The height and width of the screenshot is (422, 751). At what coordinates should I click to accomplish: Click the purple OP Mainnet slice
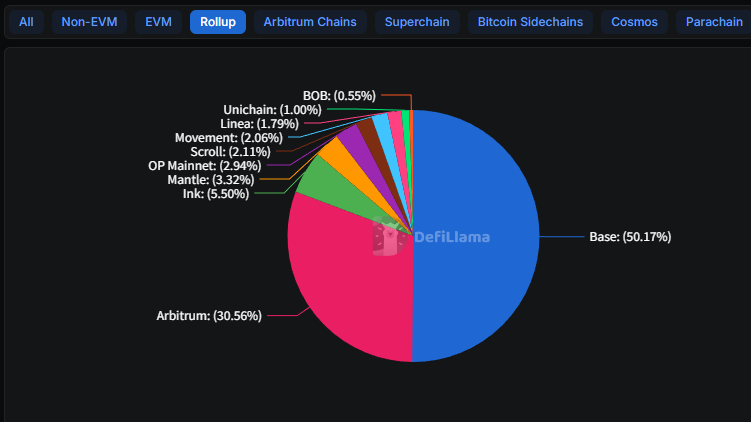click(x=357, y=144)
